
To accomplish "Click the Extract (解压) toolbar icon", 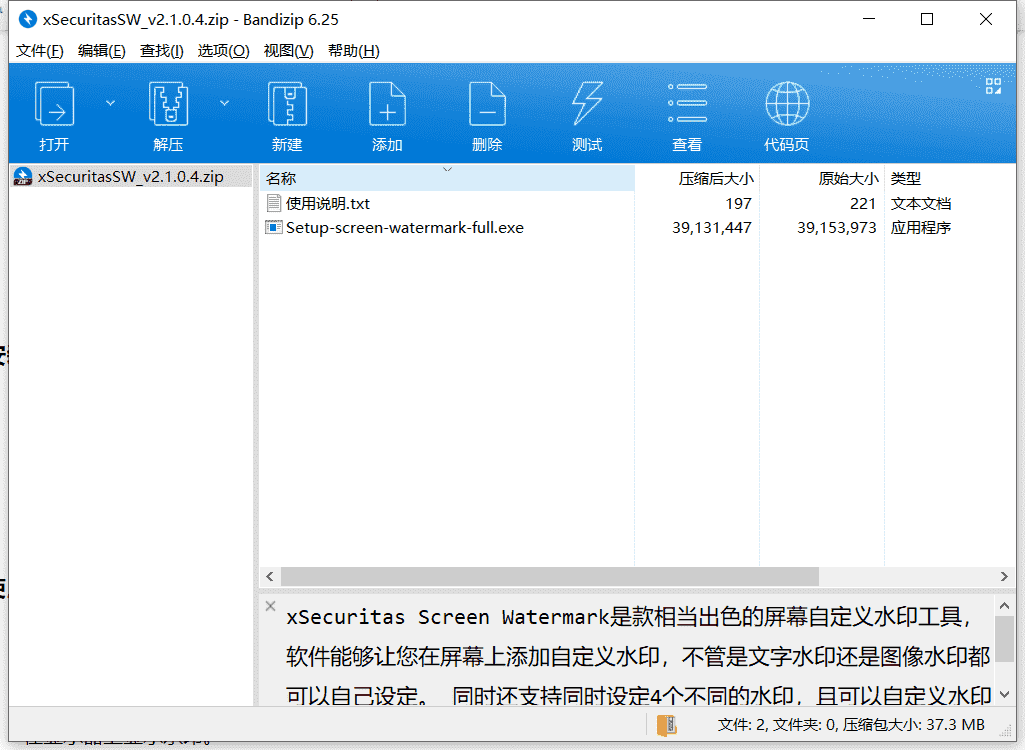I will 169,104.
